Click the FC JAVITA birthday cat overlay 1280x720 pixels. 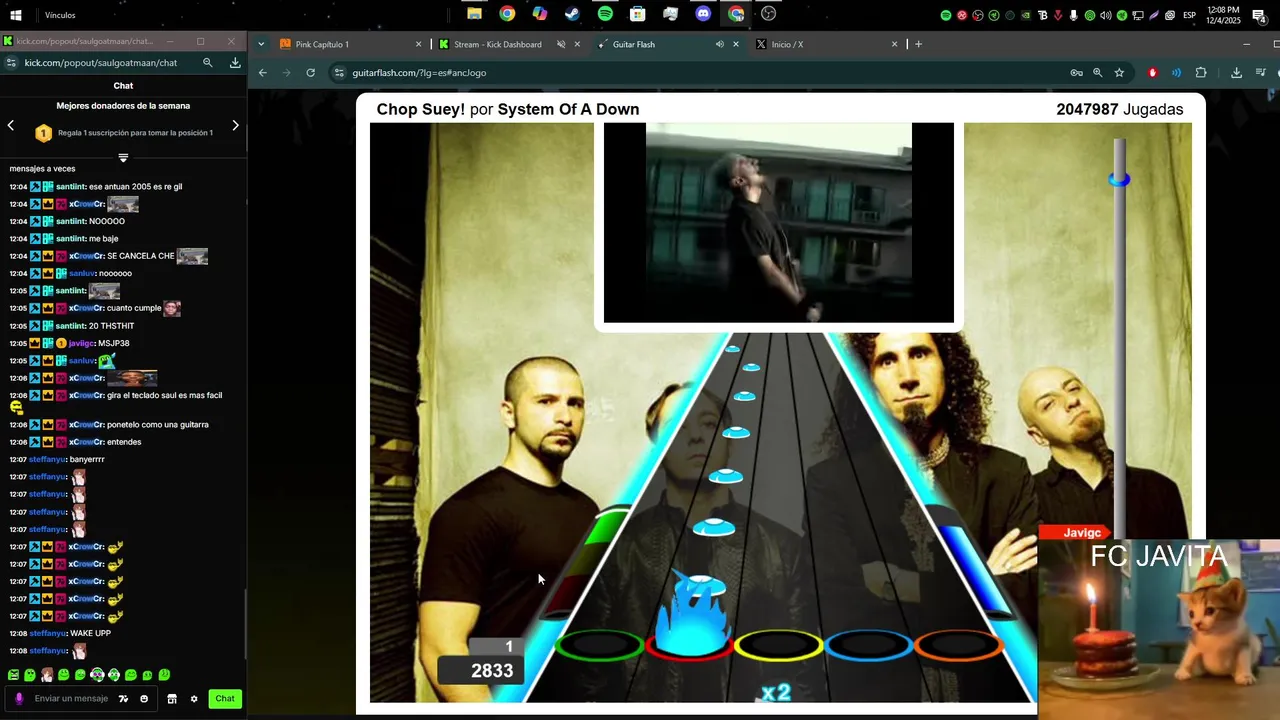tap(1159, 630)
